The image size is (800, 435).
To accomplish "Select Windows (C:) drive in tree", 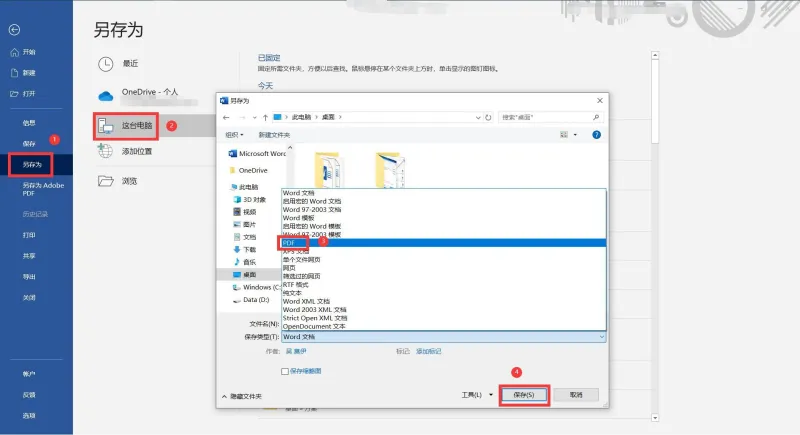I will [257, 287].
